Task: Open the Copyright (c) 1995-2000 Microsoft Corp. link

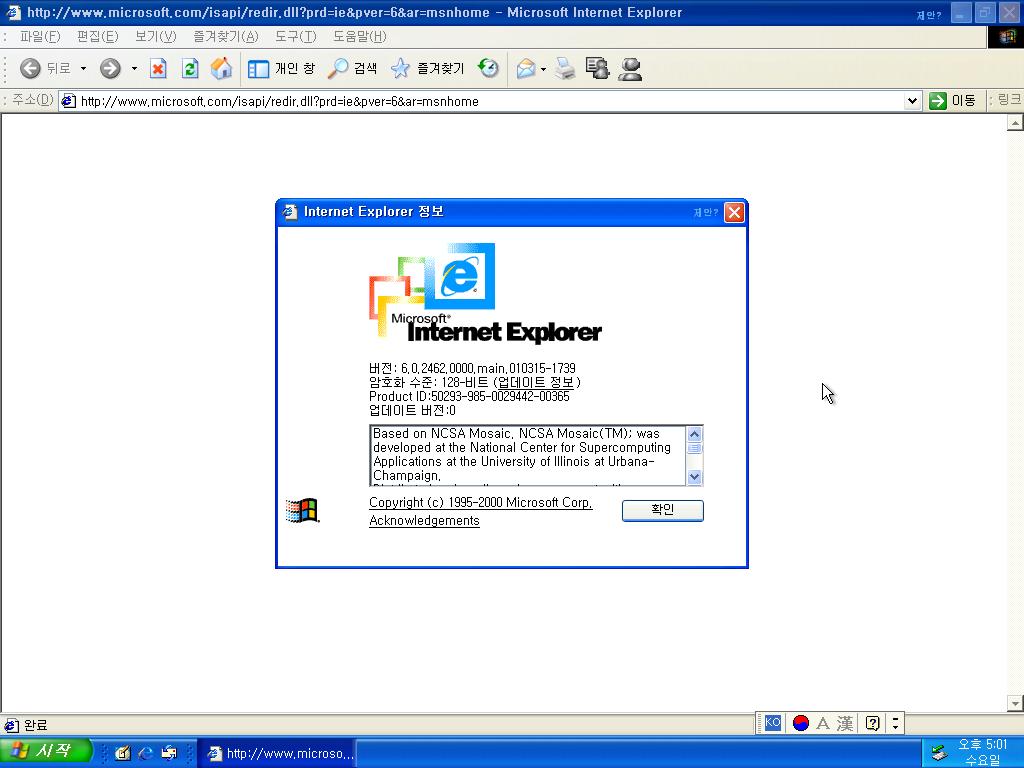Action: click(x=481, y=502)
